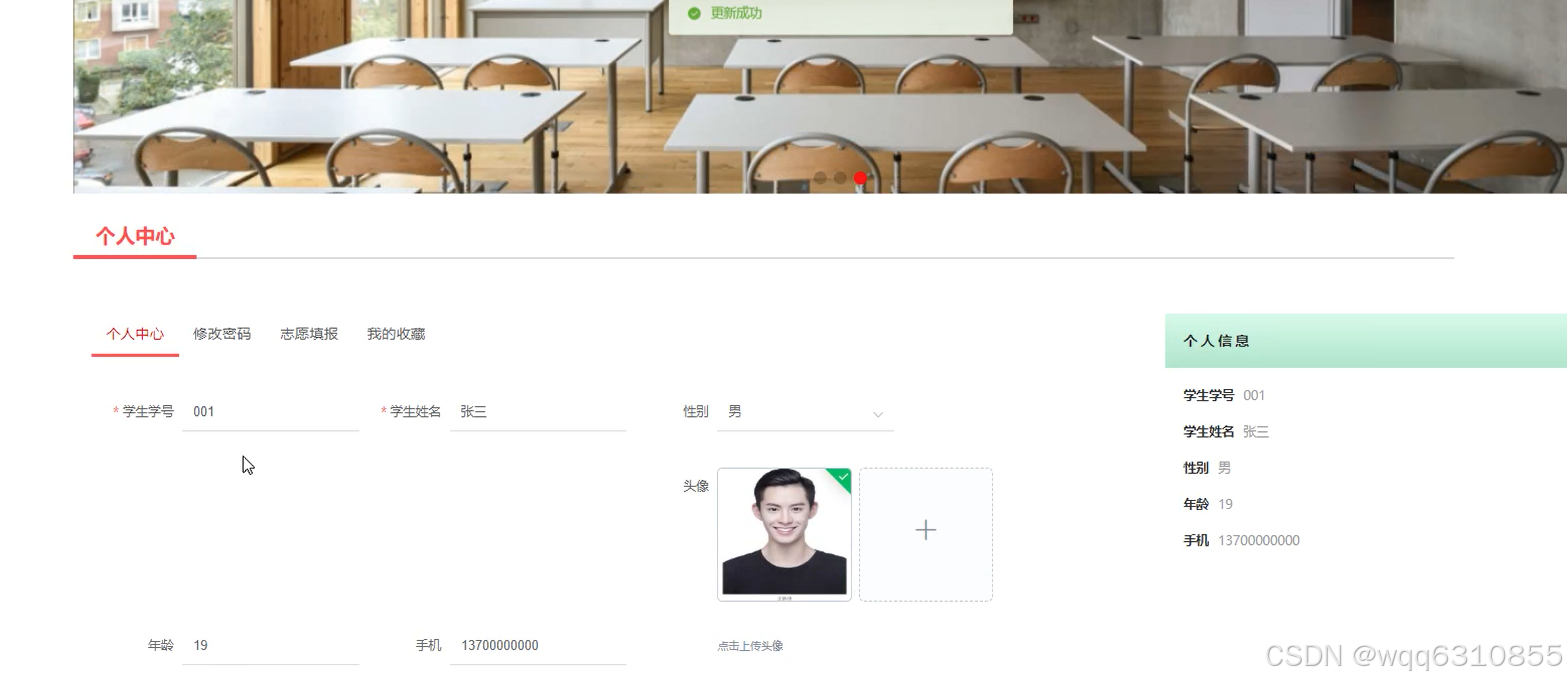The height and width of the screenshot is (683, 1567).
Task: Click 年龄 19 in info panel
Action: tap(1208, 504)
